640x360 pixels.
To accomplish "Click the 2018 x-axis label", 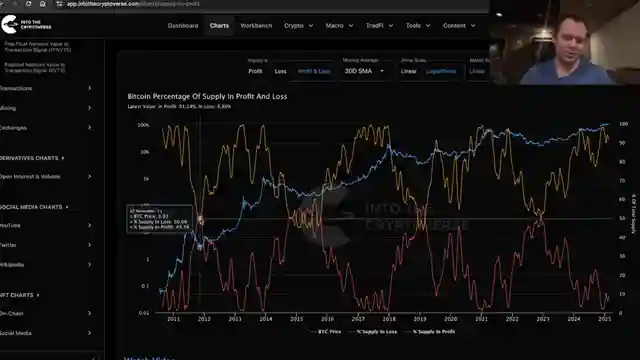I will point(389,319).
